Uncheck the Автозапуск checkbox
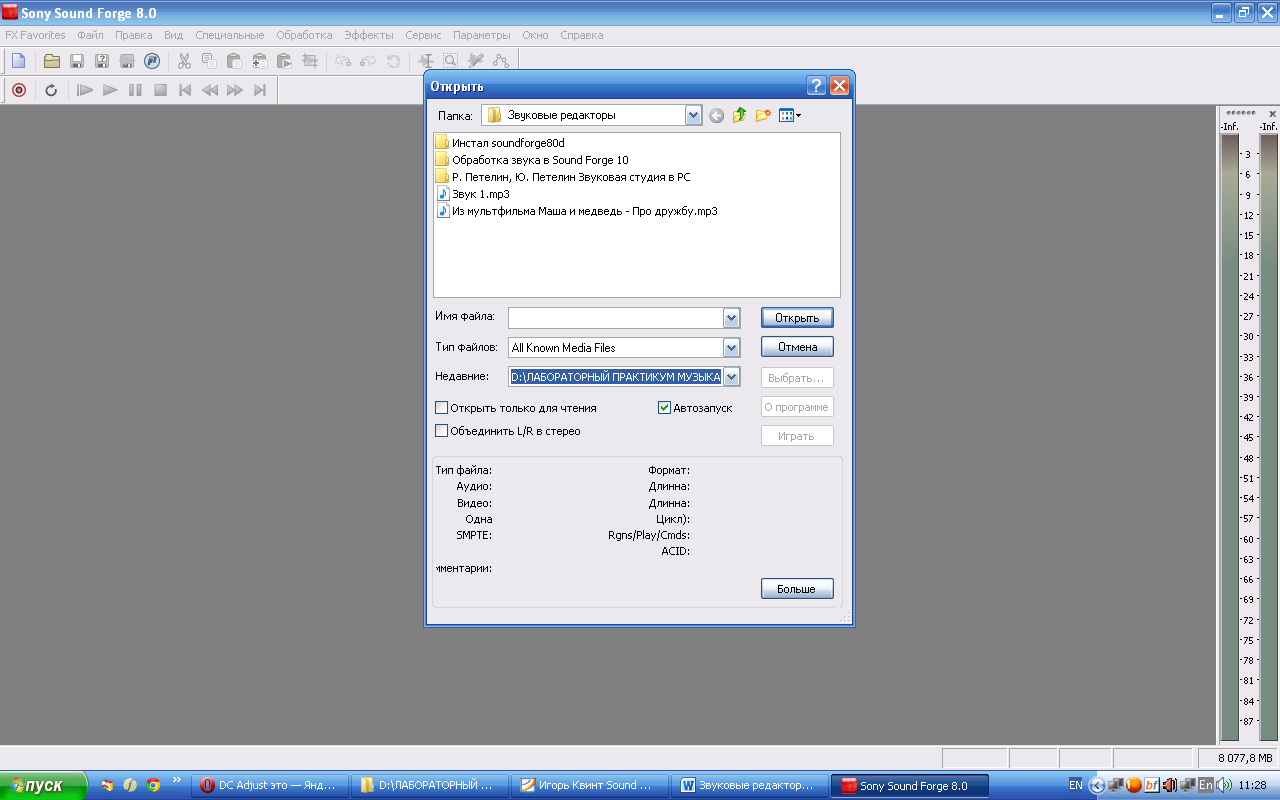 coord(664,408)
